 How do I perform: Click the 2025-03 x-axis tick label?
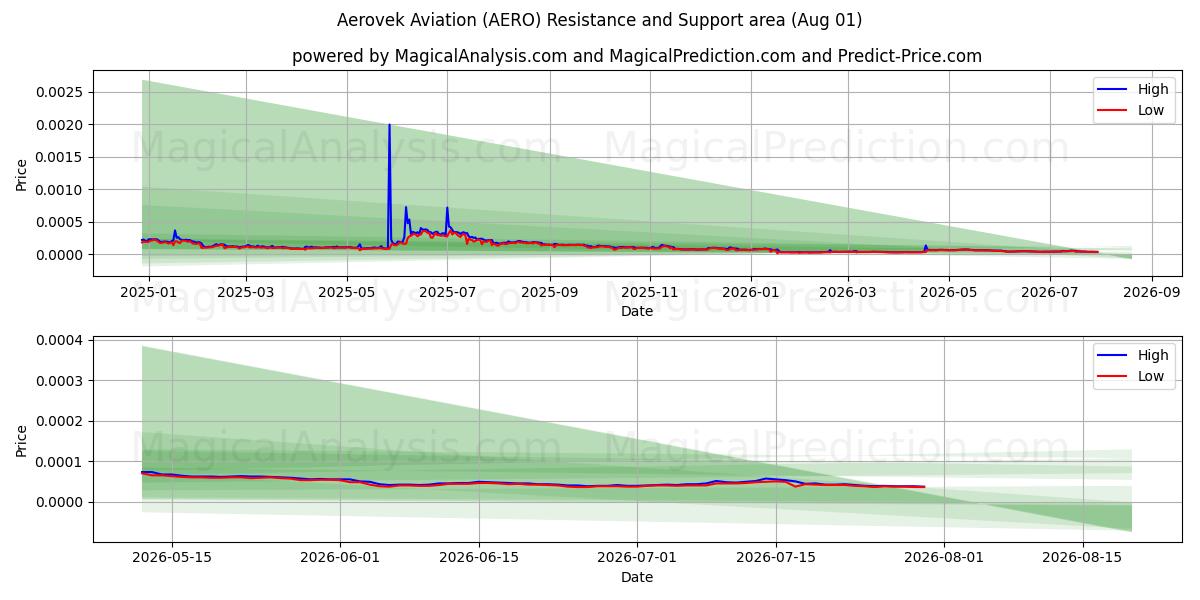point(246,292)
